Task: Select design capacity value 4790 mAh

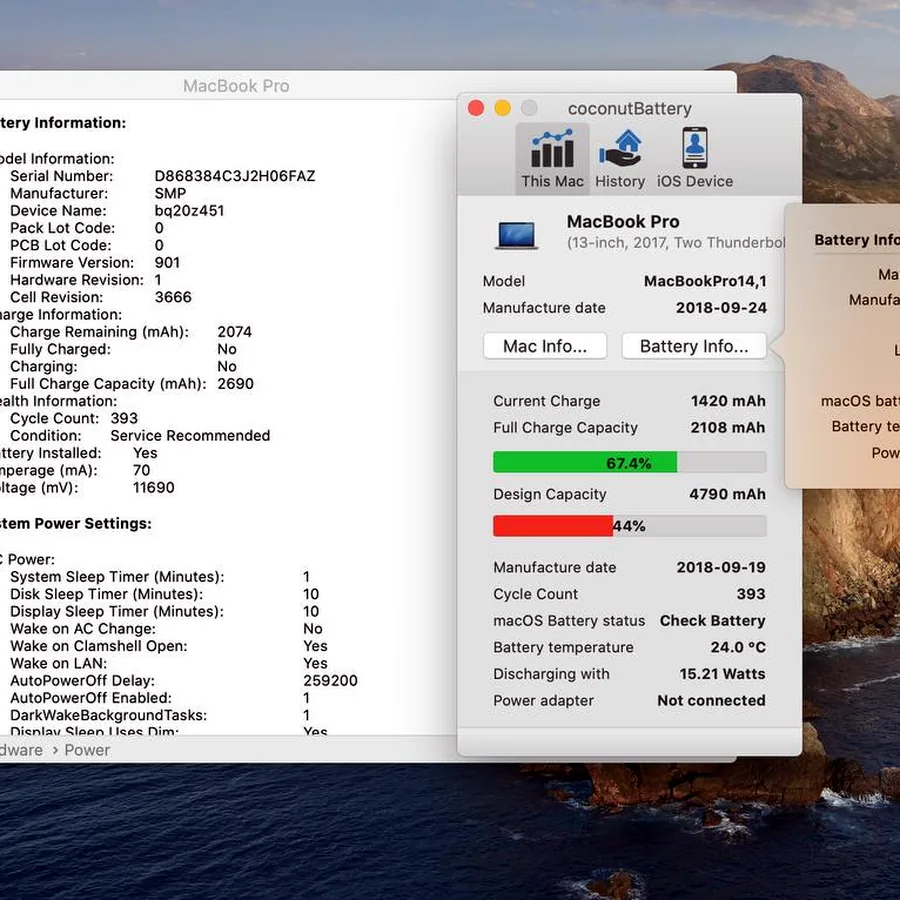Action: [727, 494]
